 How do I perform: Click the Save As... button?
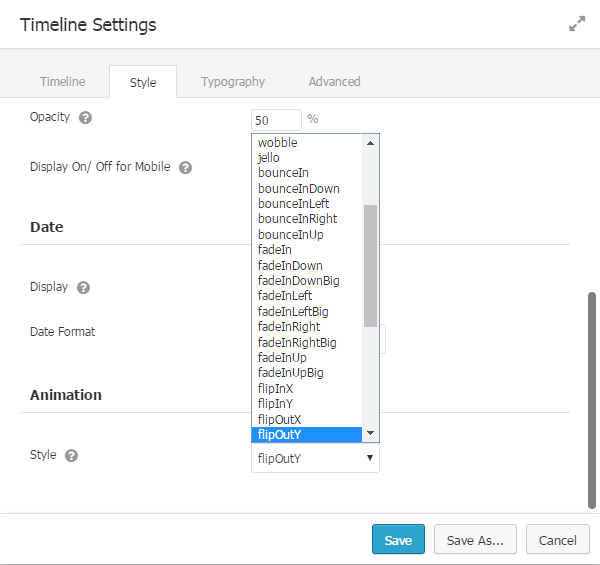click(x=475, y=540)
